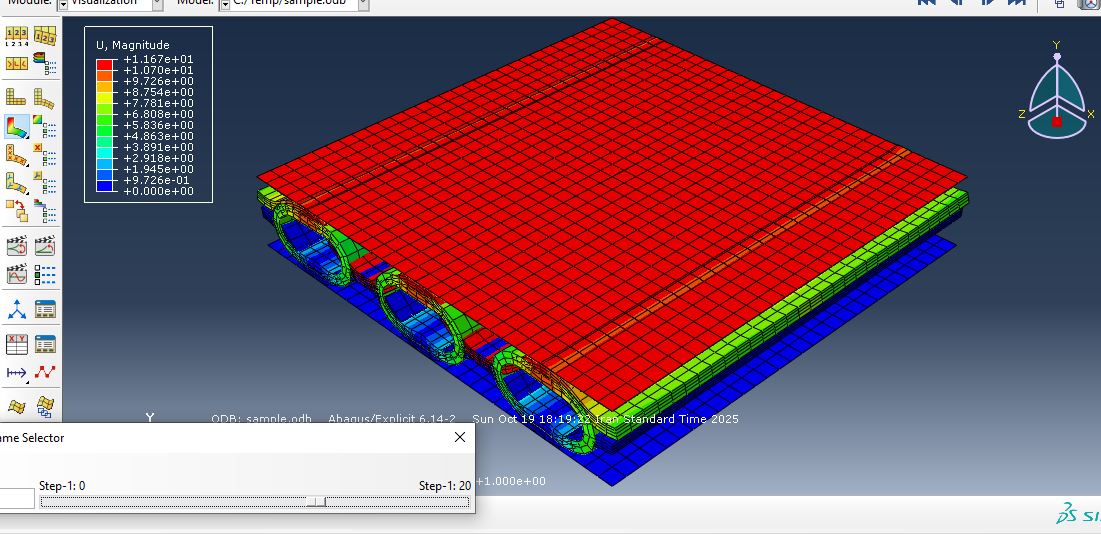Click the frame number input field
The width and height of the screenshot is (1101, 534).
click(x=15, y=499)
